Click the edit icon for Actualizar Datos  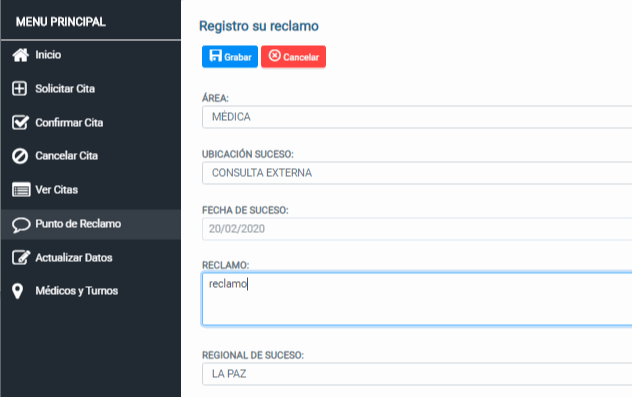(x=21, y=258)
